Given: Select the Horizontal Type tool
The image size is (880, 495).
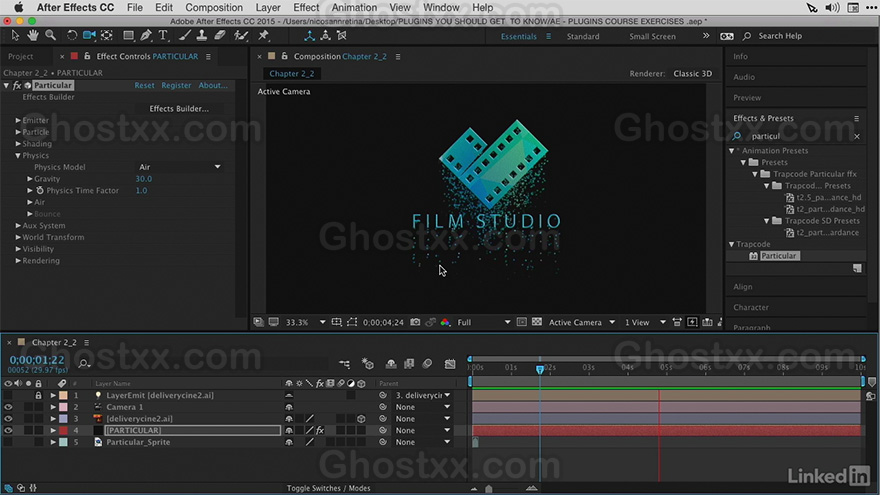Looking at the screenshot, I should point(163,35).
